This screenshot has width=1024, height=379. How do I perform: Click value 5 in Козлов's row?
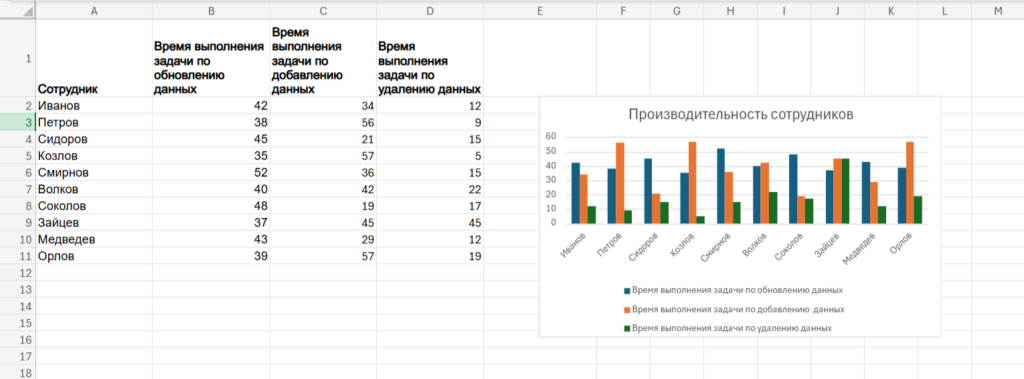pos(430,156)
